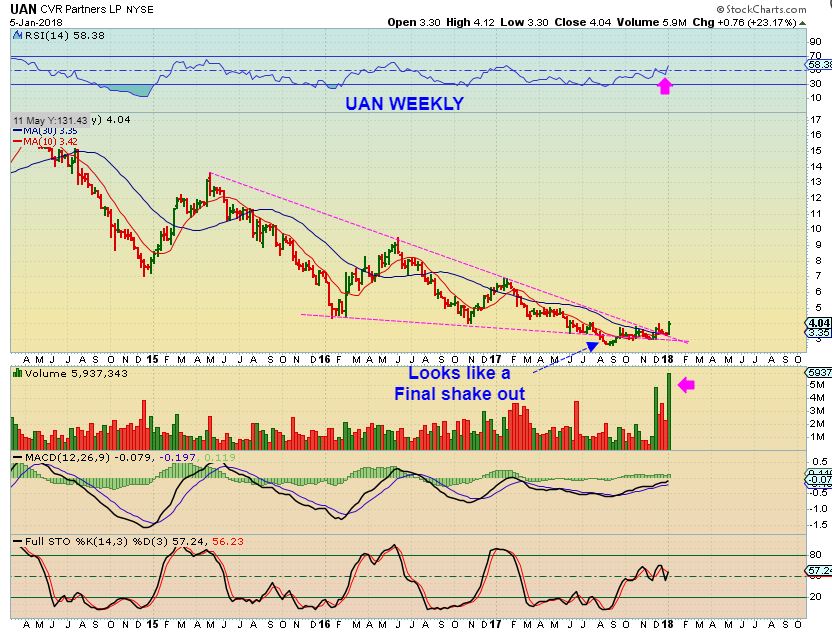The image size is (832, 633).
Task: Click year 17 on the price panel time axis
Action: click(496, 359)
